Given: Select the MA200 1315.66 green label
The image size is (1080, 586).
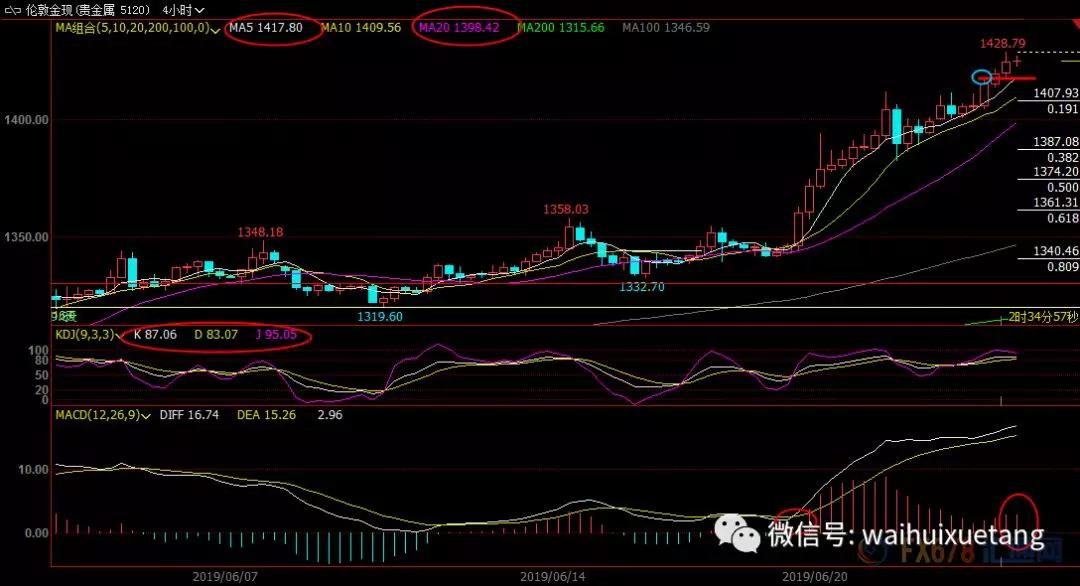Looking at the screenshot, I should [569, 28].
